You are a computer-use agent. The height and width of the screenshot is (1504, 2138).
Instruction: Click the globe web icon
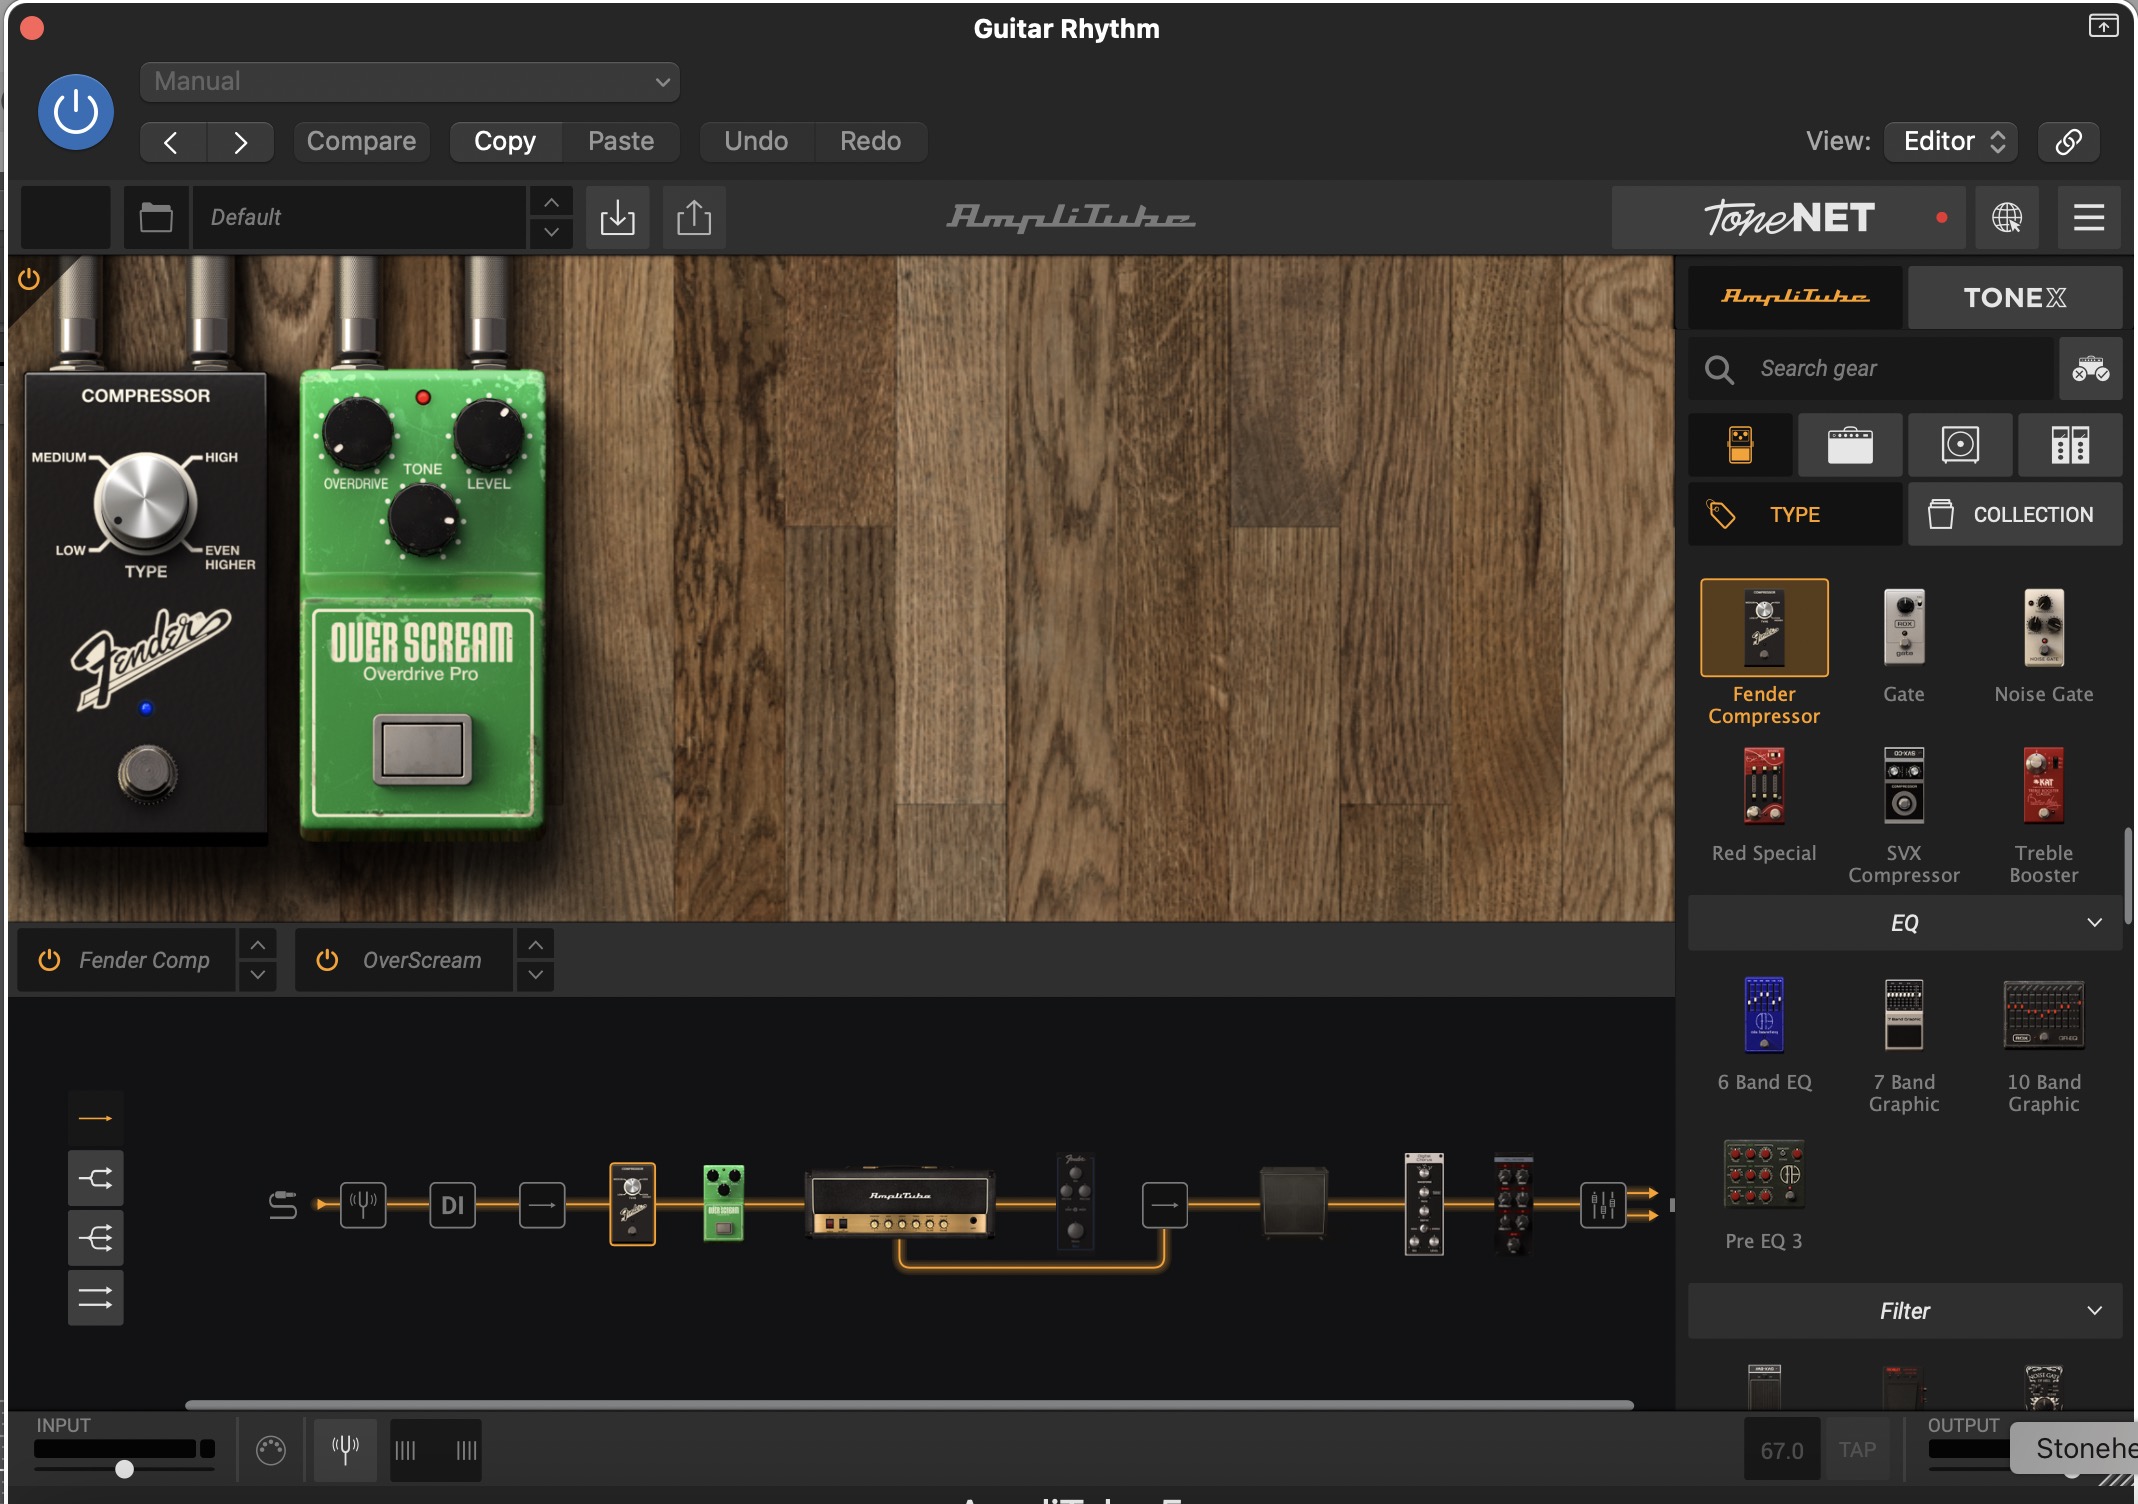pyautogui.click(x=2006, y=217)
